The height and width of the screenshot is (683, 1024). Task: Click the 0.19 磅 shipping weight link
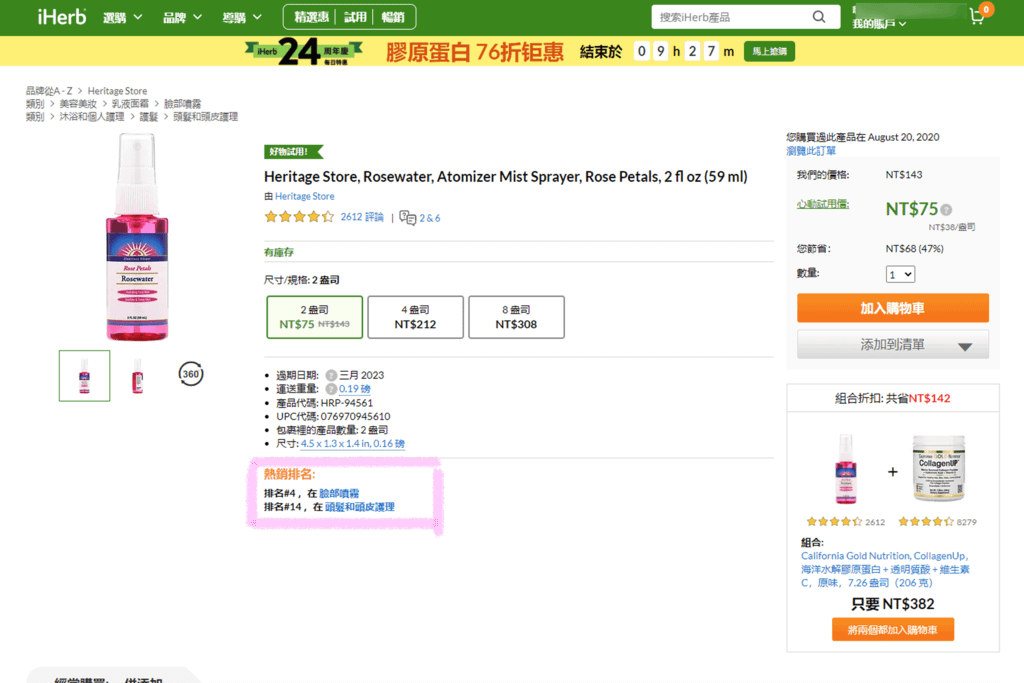tap(355, 389)
